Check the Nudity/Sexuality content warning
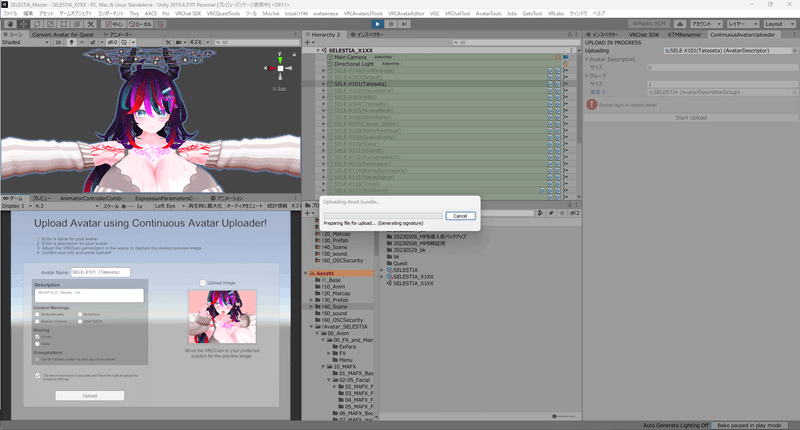Image resolution: width=800 pixels, height=430 pixels. coord(37,314)
